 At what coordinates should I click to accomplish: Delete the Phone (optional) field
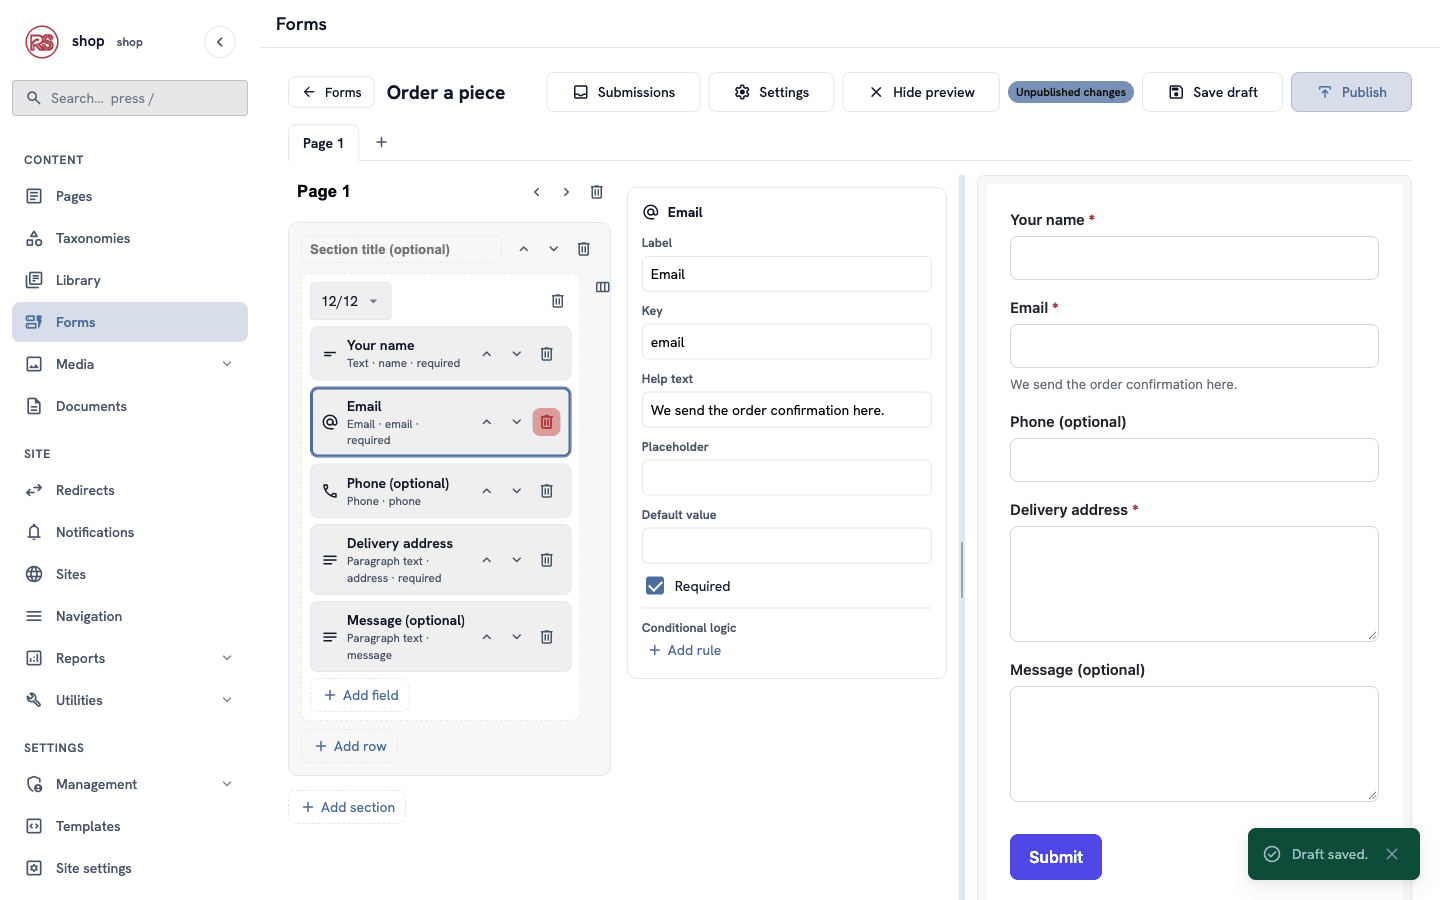point(547,491)
